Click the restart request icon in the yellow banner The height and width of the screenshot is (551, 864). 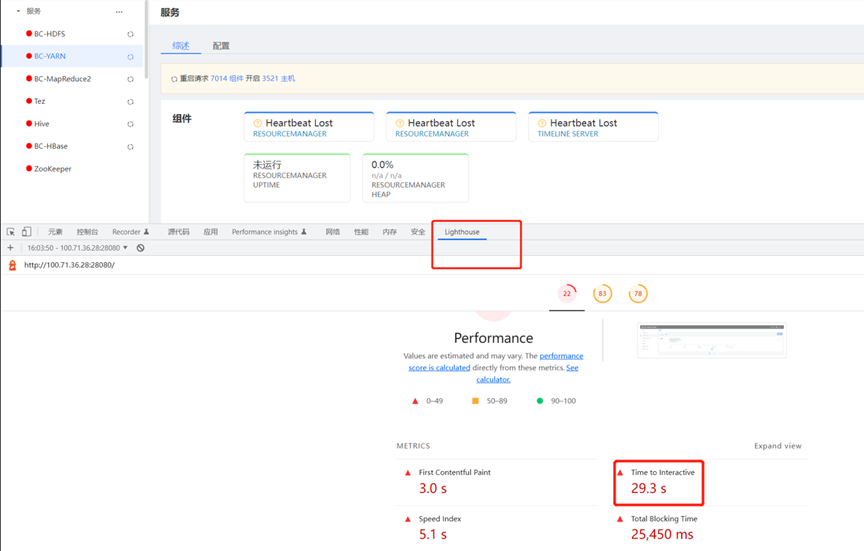174,79
